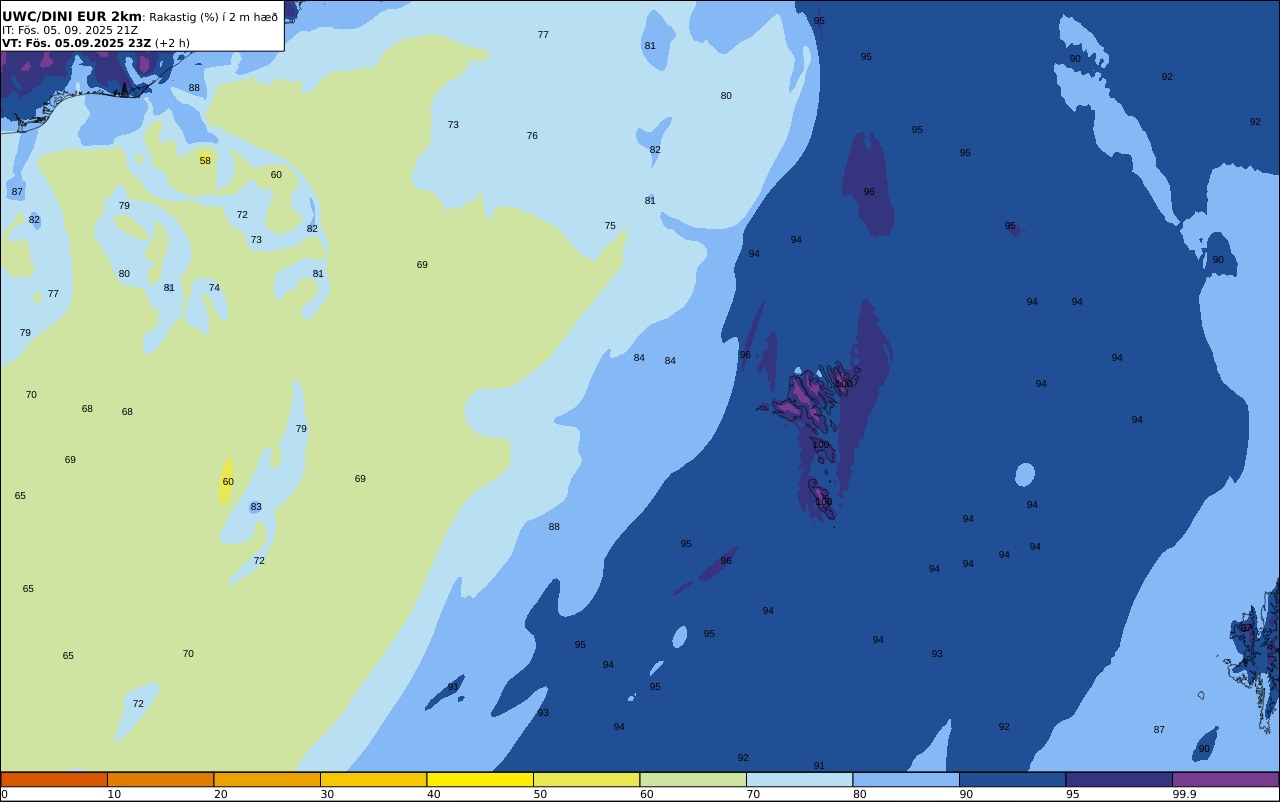Click the legend tick label 99.9
1280x802 pixels.
1185,794
